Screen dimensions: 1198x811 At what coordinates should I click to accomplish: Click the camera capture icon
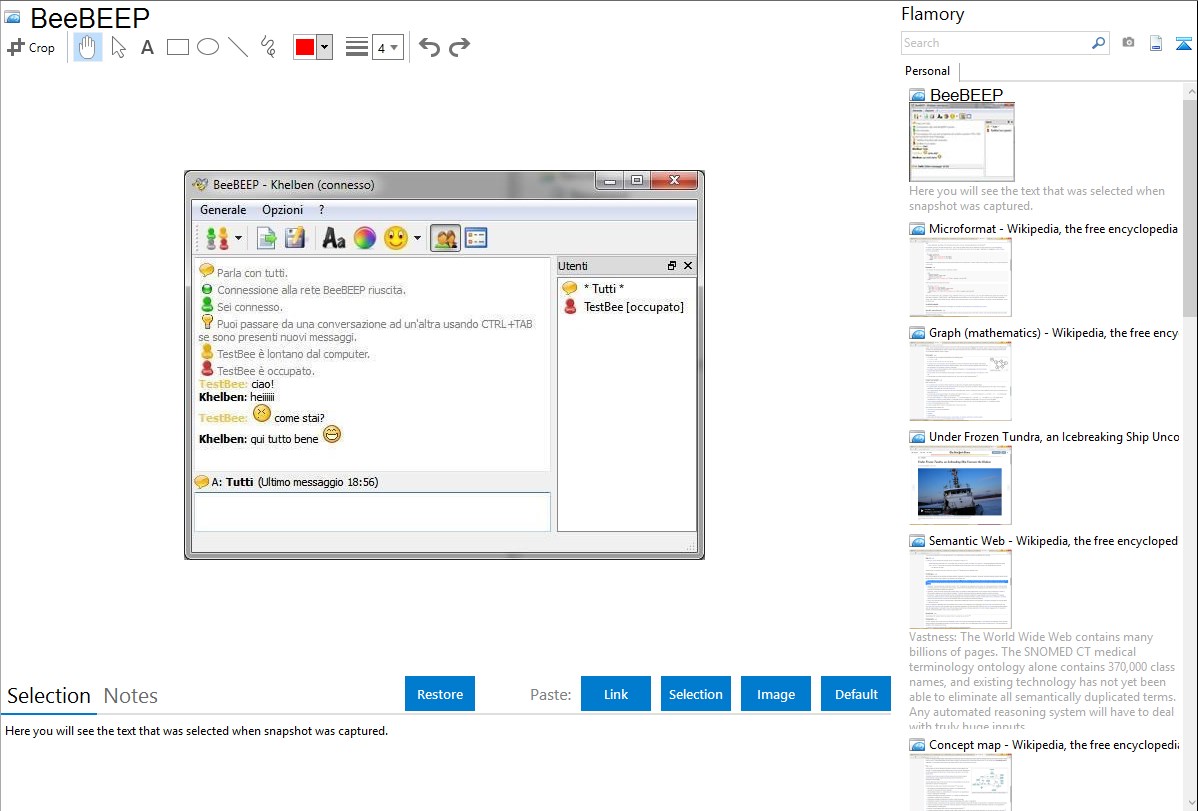tap(1128, 43)
